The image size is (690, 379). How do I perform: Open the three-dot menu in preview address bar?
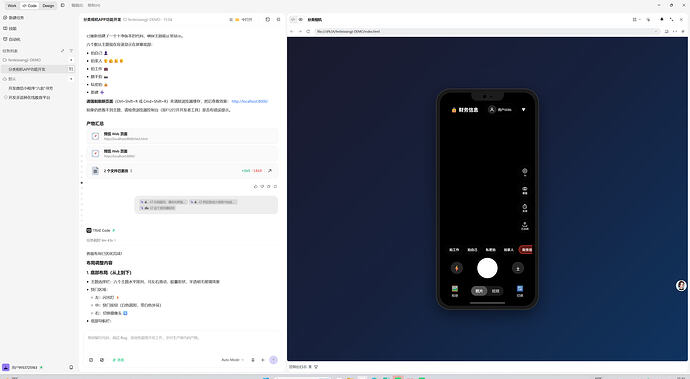coord(675,31)
